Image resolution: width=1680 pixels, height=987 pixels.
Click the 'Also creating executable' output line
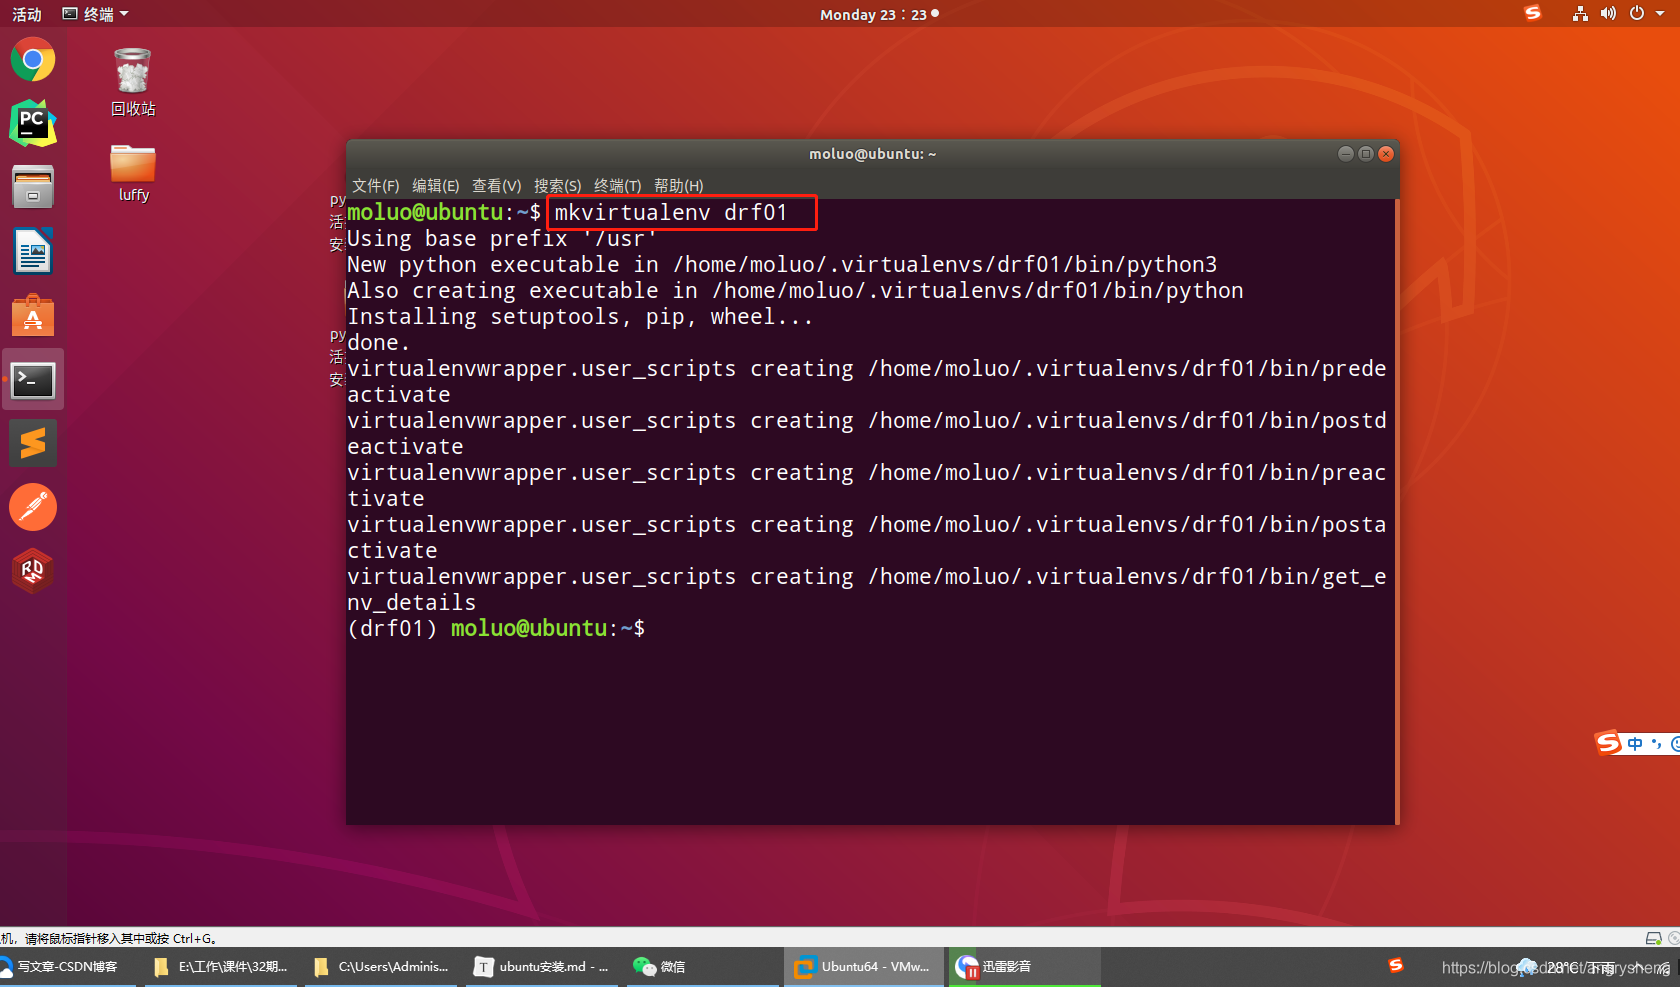(795, 291)
